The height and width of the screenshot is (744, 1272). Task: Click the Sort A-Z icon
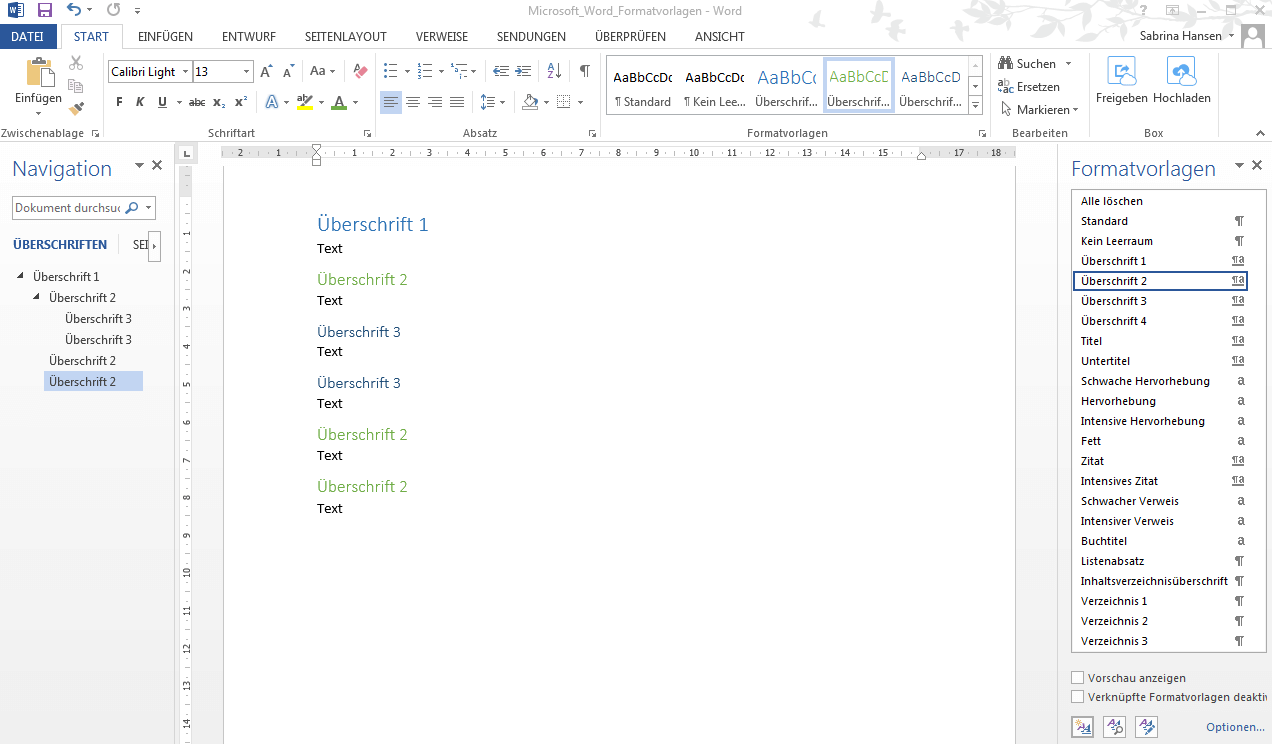(554, 72)
